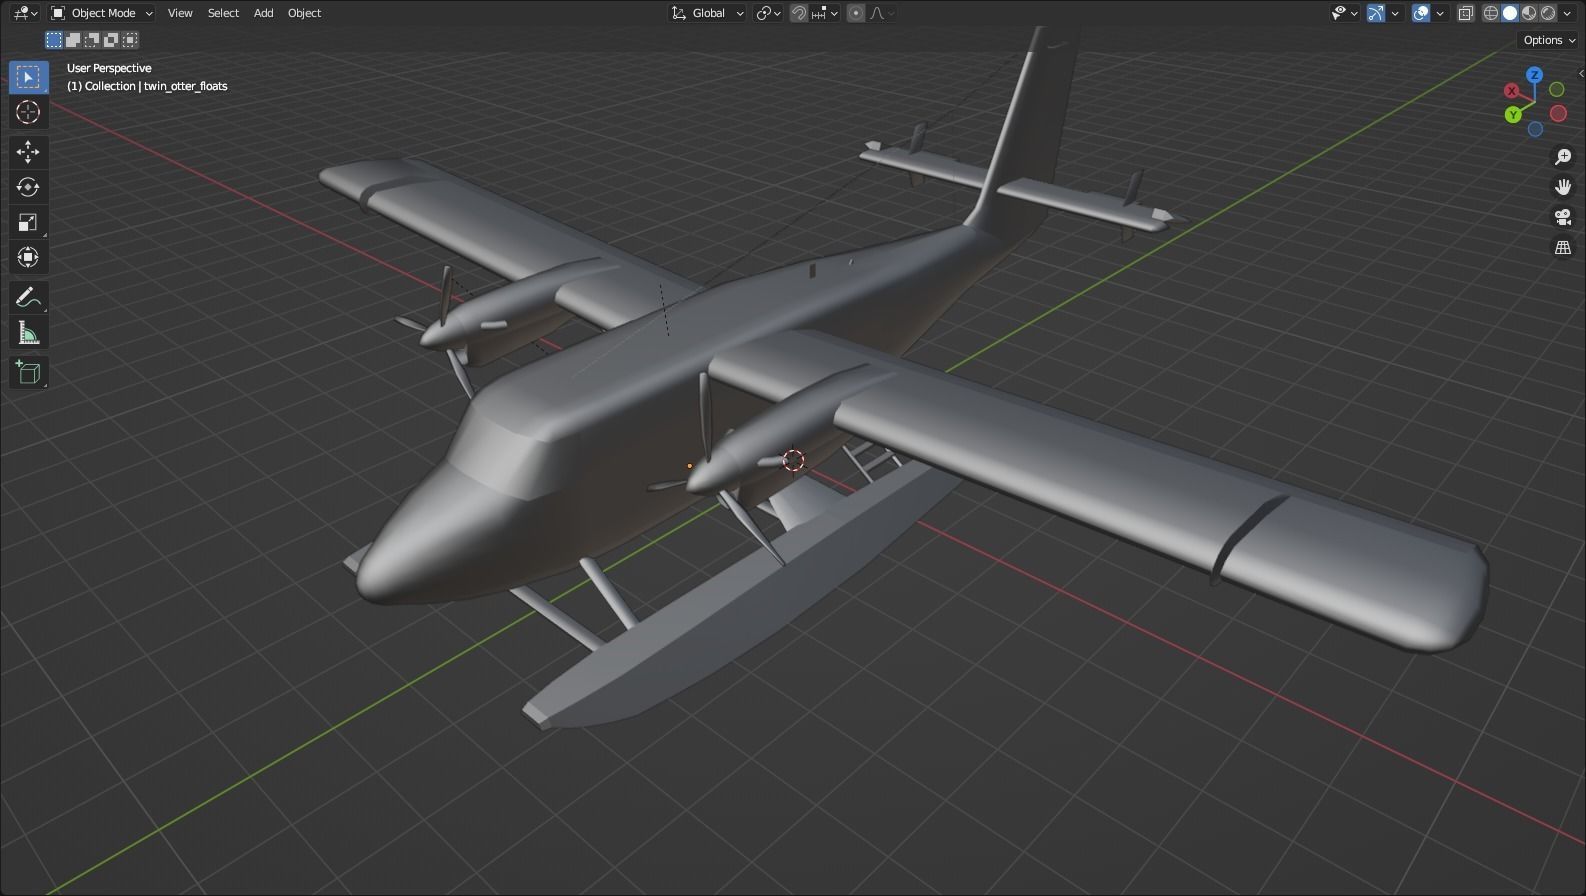
Task: Open the Object Mode dropdown
Action: 102,13
